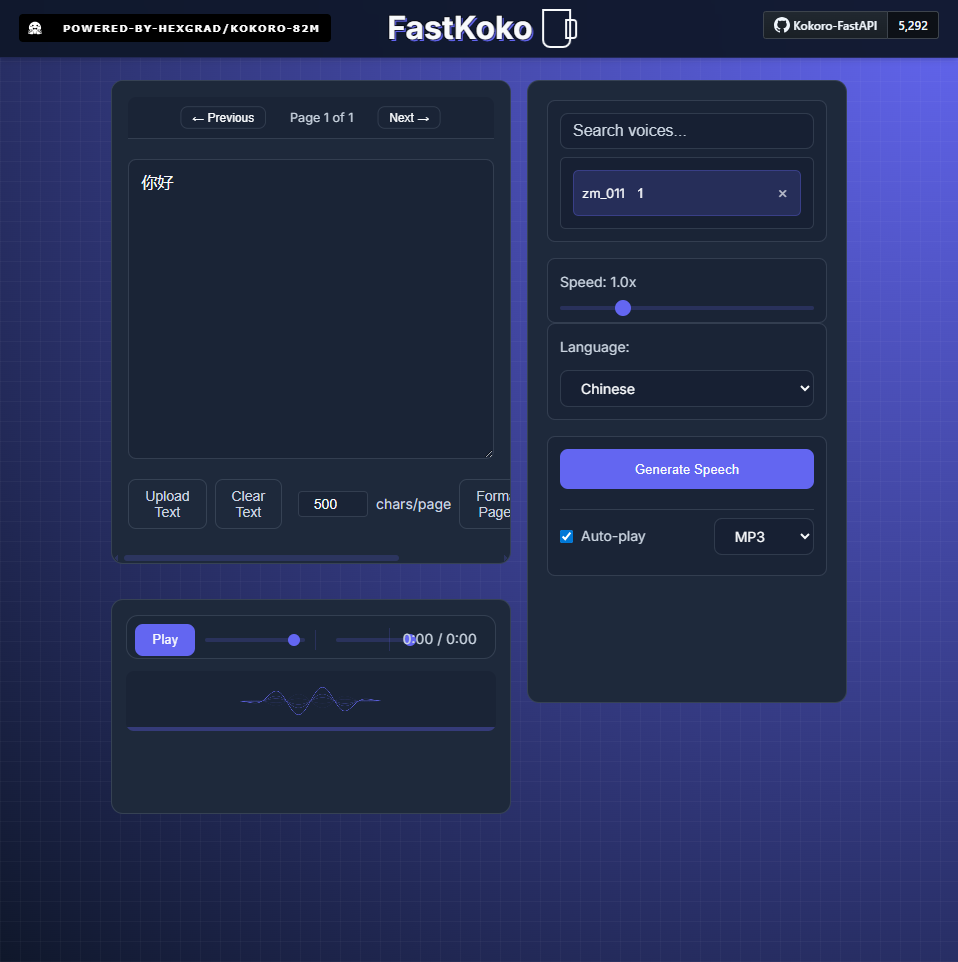Click the Page 1 of 1 indicator
Image resolution: width=958 pixels, height=962 pixels.
point(322,118)
